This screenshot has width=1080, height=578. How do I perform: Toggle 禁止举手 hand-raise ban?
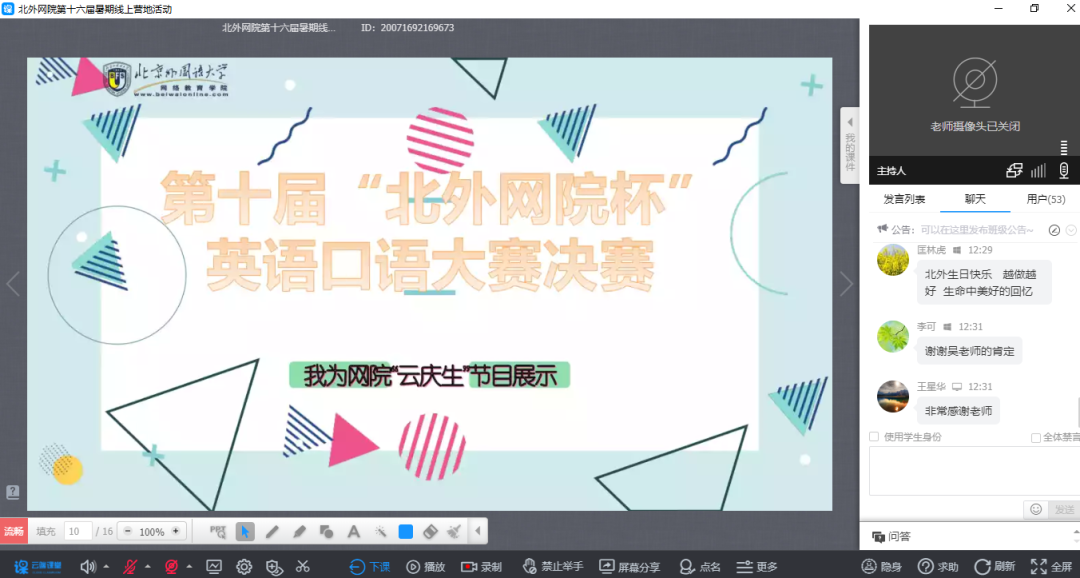tap(553, 566)
